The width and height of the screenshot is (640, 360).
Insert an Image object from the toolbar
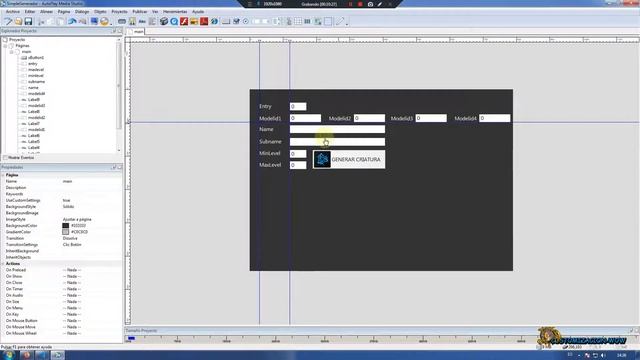pyautogui.click(x=132, y=21)
